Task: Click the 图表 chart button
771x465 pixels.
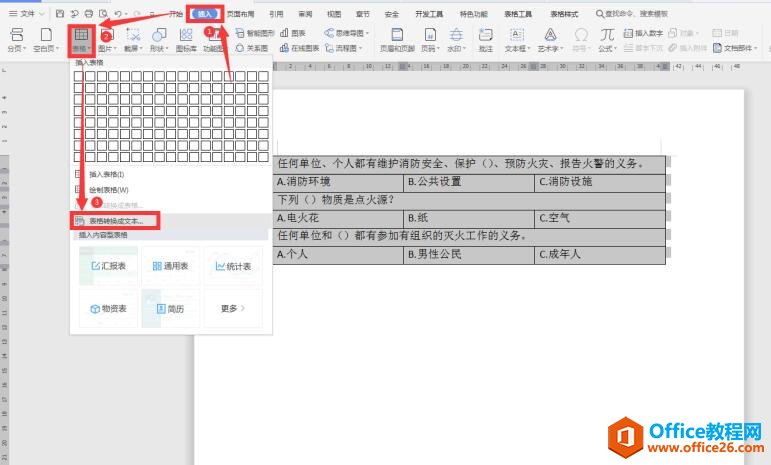Action: click(293, 33)
